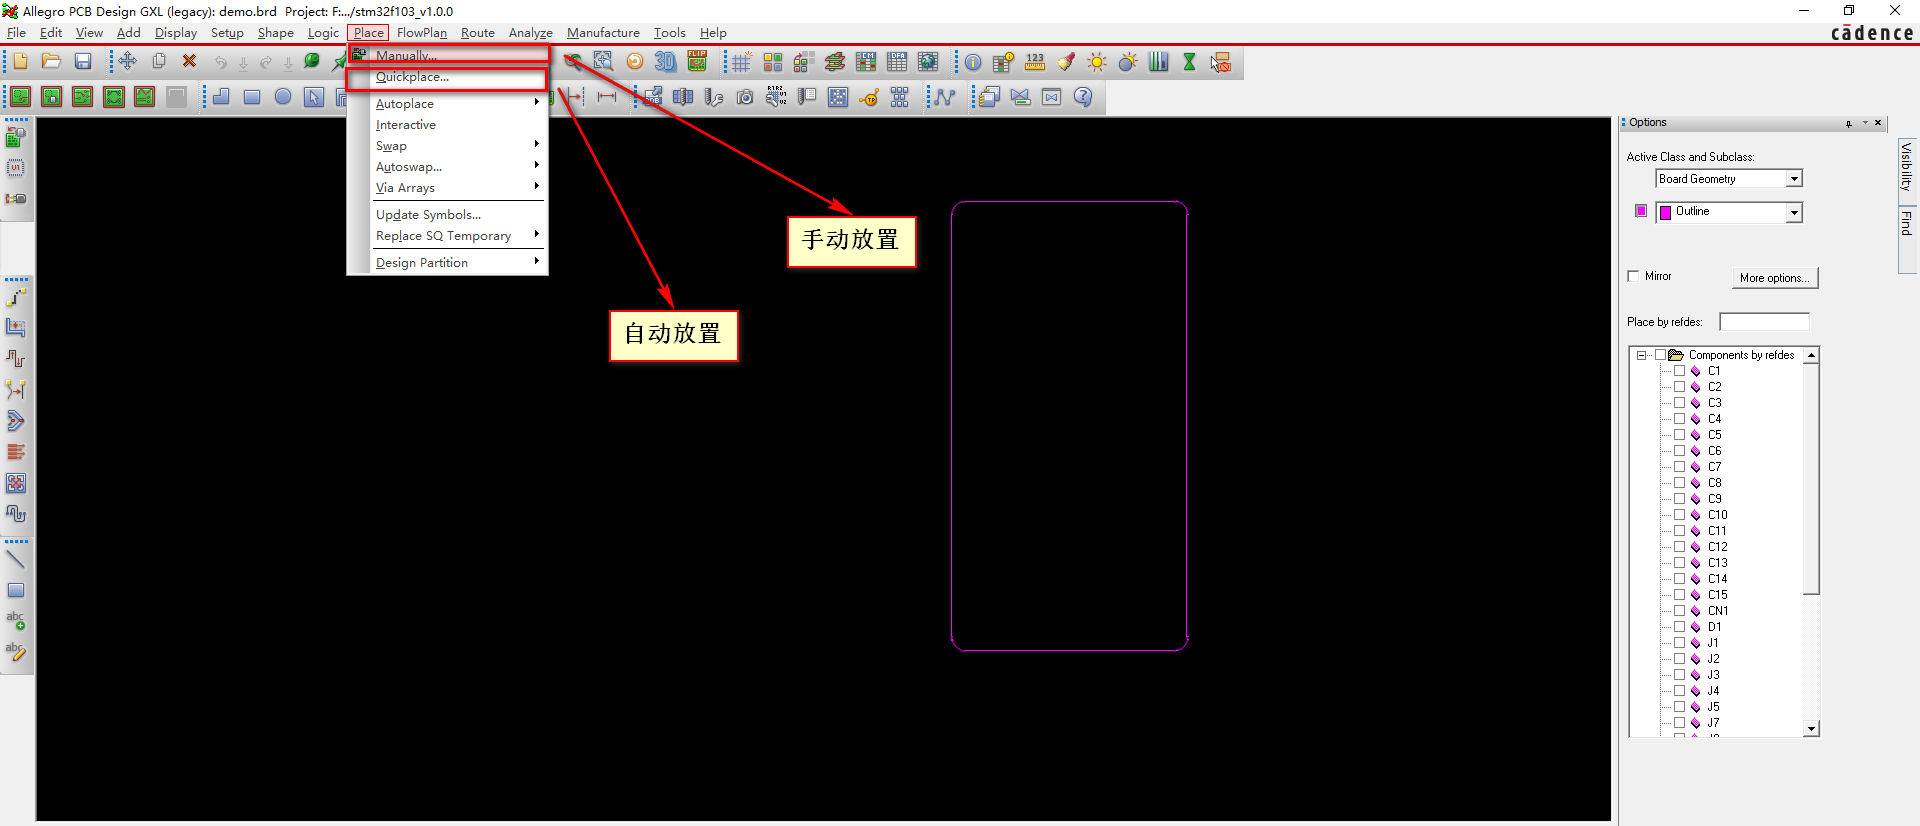Check the D1 component checkbox
1920x826 pixels.
(1680, 627)
